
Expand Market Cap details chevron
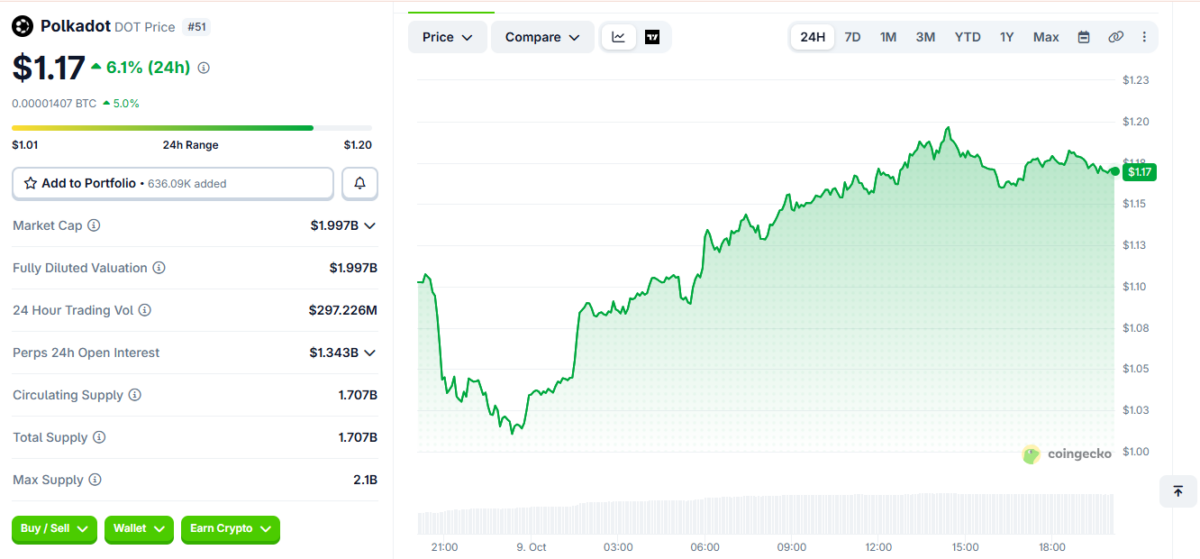370,226
